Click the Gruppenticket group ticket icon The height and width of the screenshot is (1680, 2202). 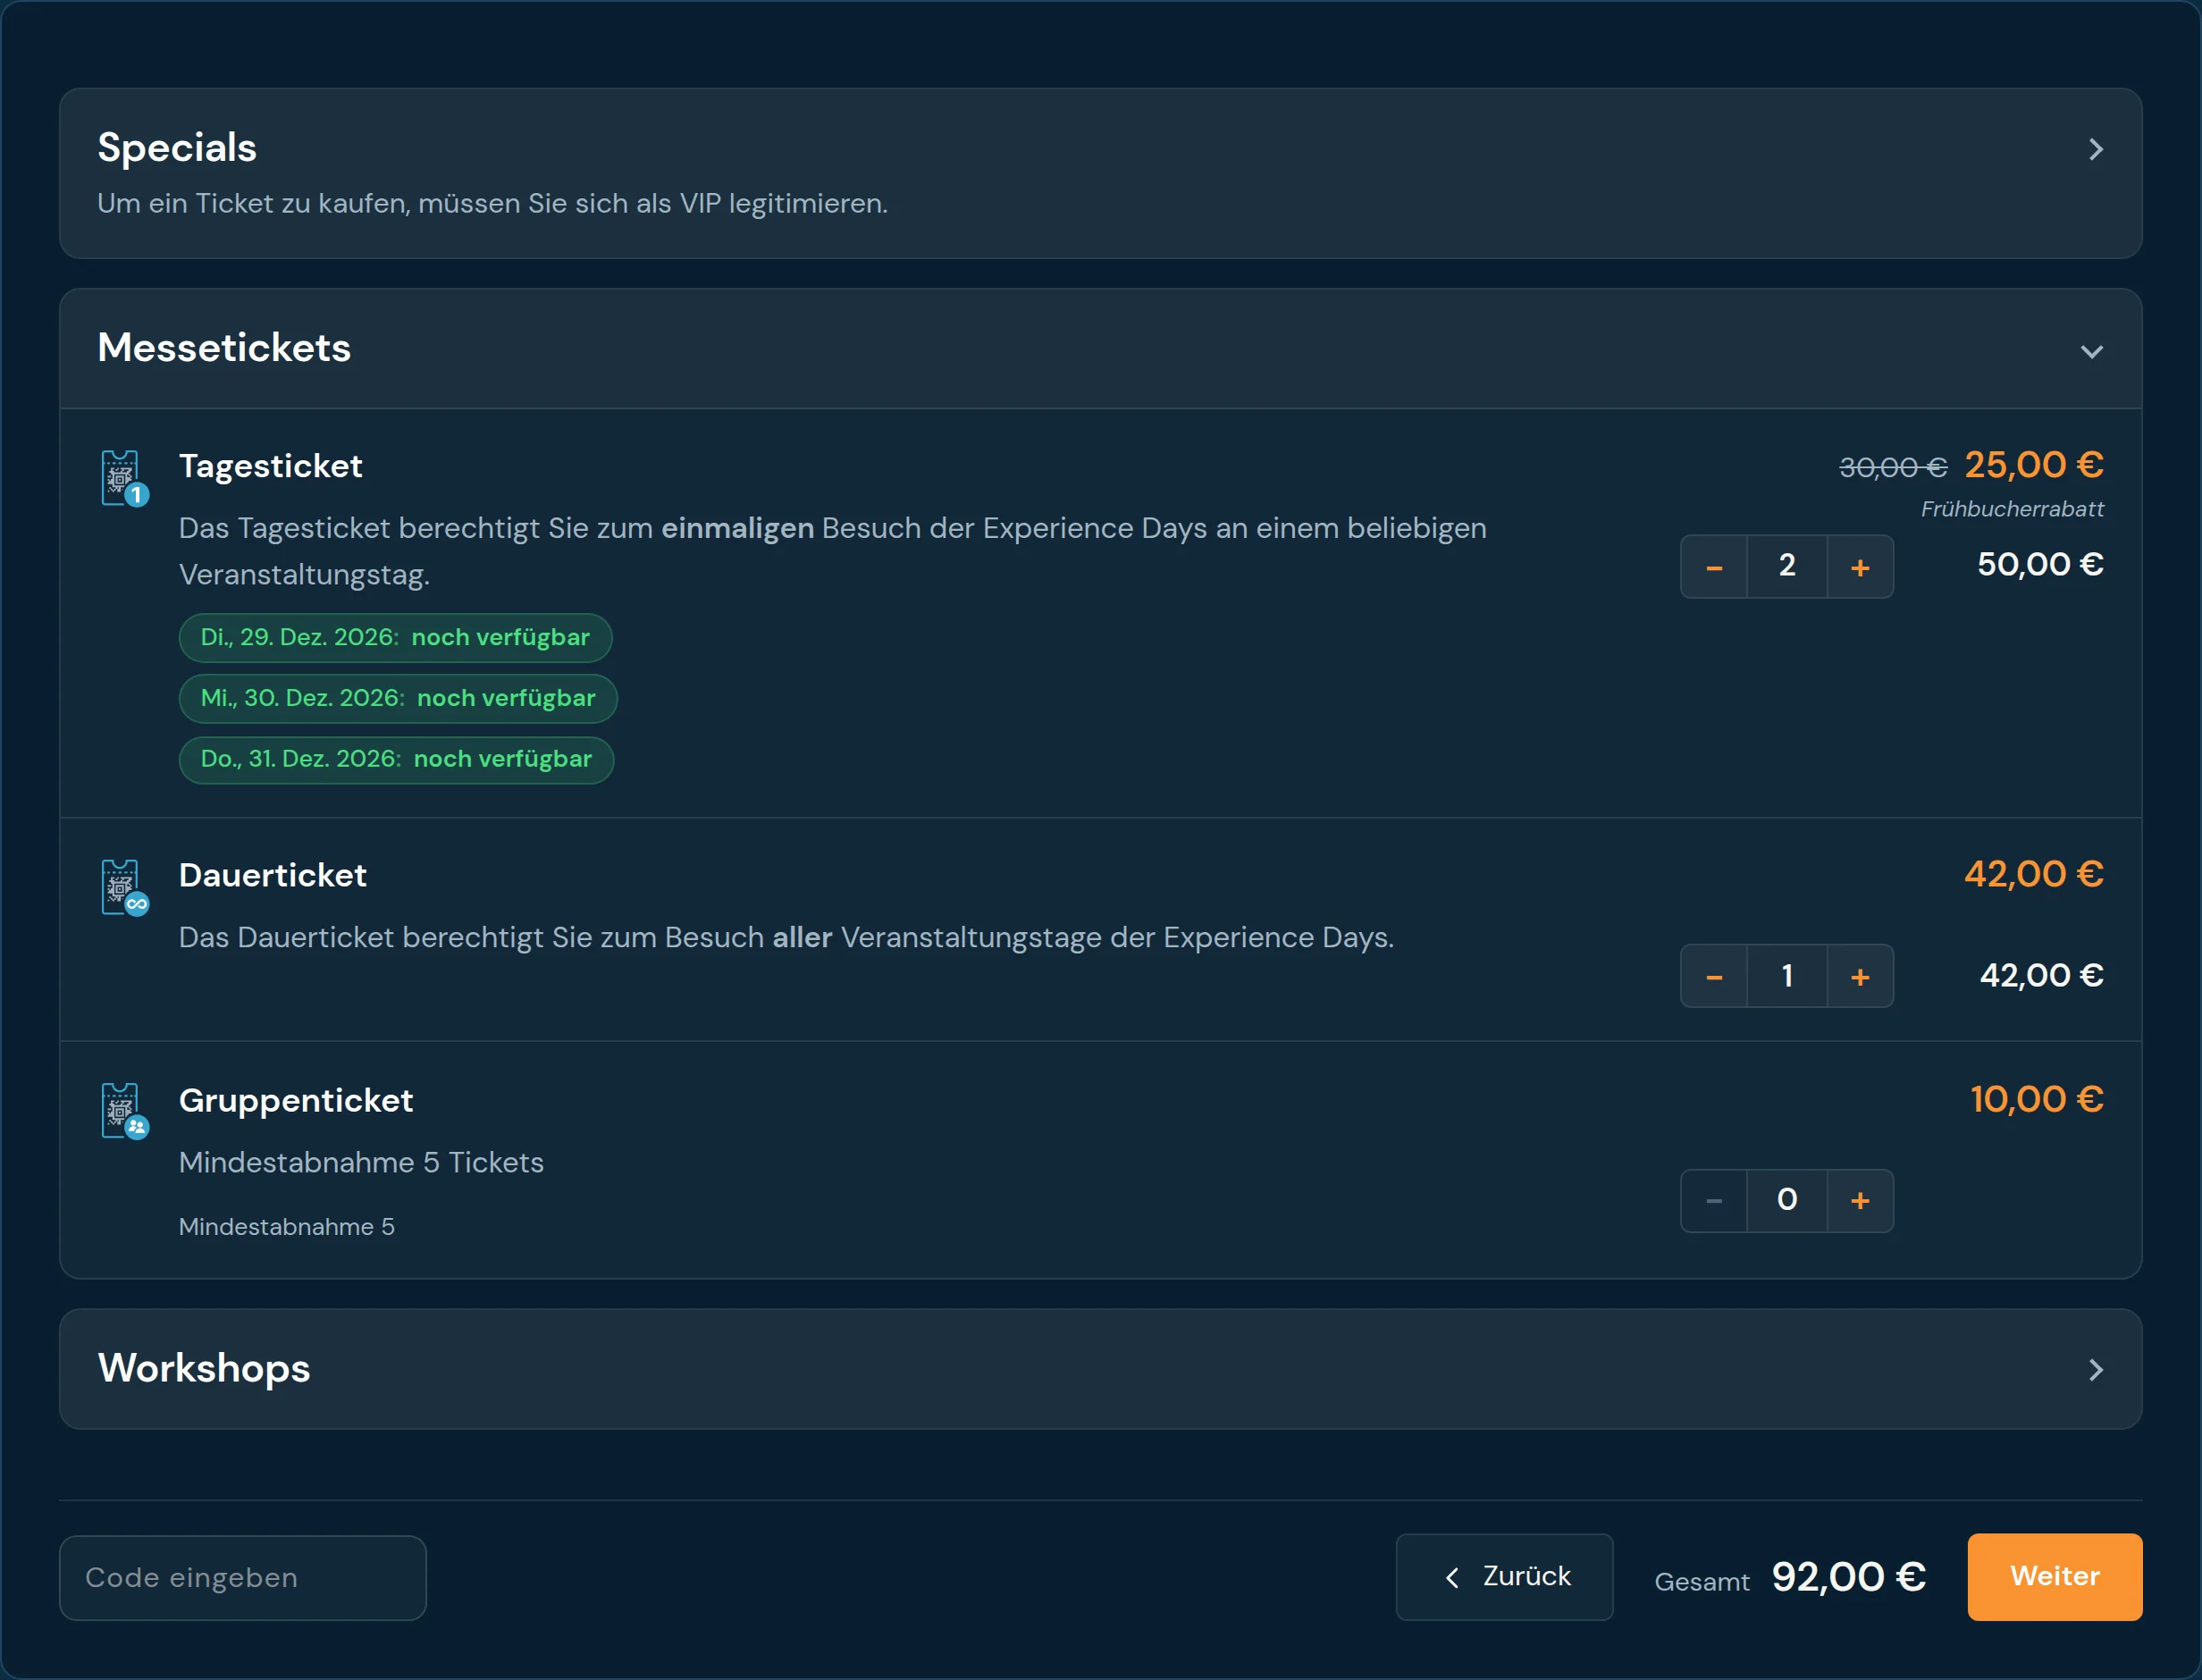pos(125,1111)
